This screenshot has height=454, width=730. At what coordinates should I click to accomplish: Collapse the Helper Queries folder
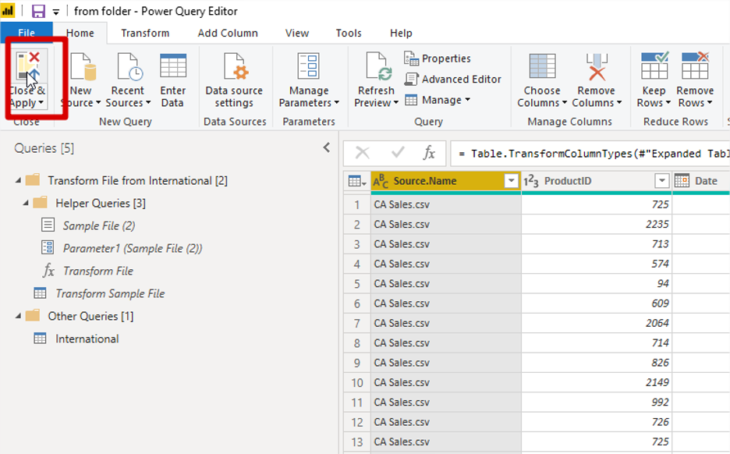click(x=23, y=203)
